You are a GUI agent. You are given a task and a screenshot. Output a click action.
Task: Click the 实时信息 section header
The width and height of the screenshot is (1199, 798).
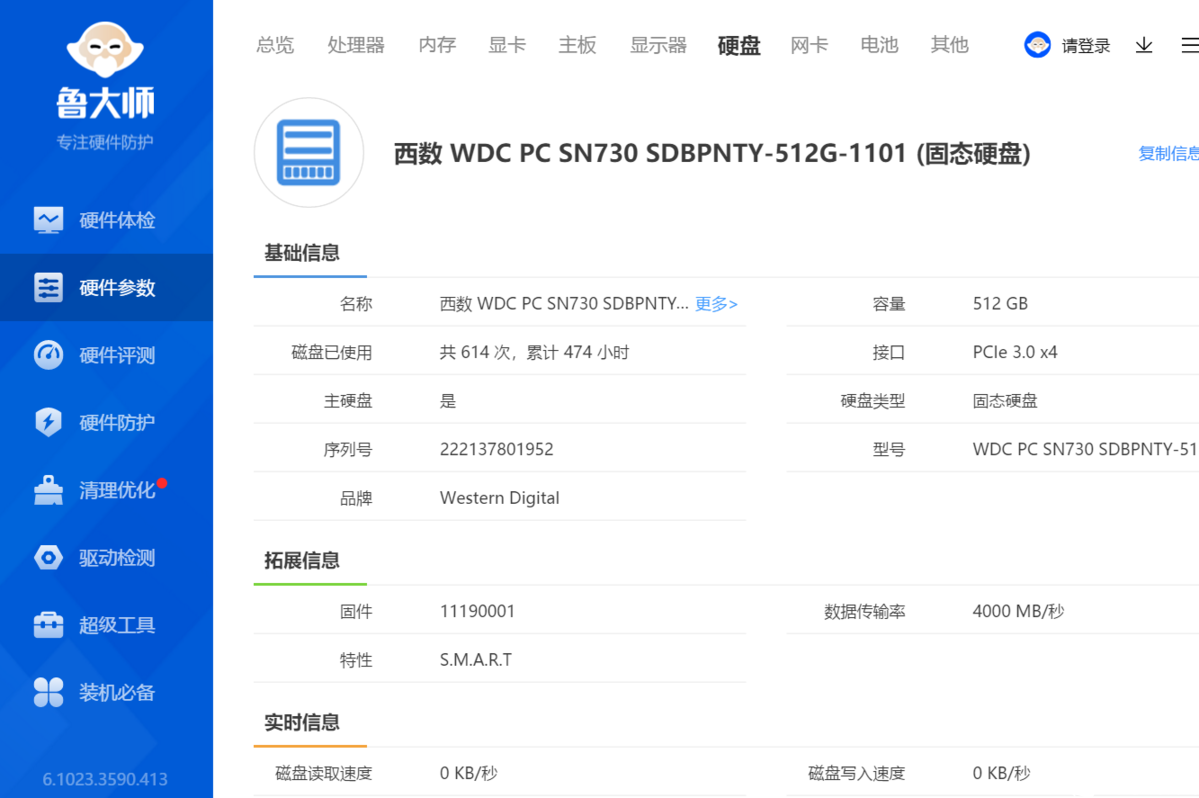click(x=302, y=722)
